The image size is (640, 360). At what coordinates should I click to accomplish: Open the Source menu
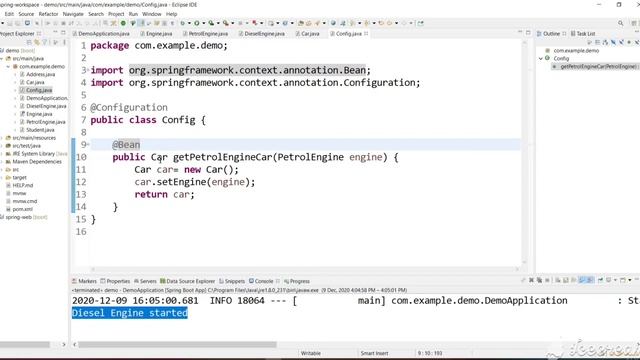coord(26,14)
